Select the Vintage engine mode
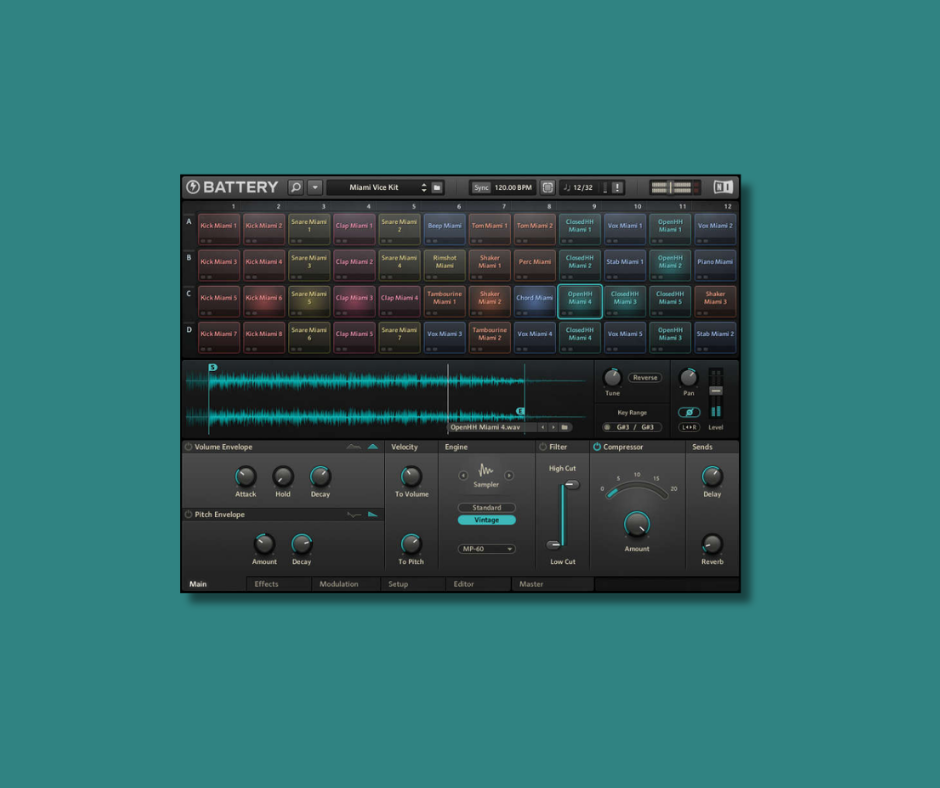 [x=486, y=520]
